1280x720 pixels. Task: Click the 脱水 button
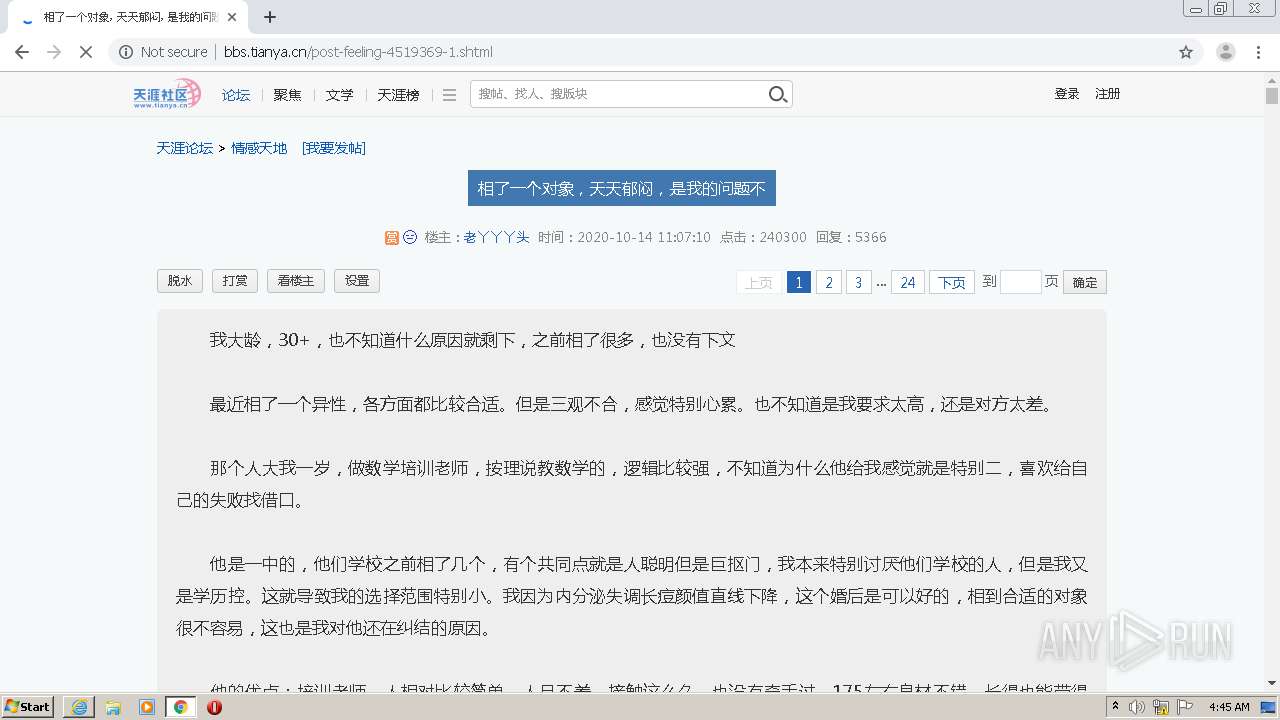point(180,281)
